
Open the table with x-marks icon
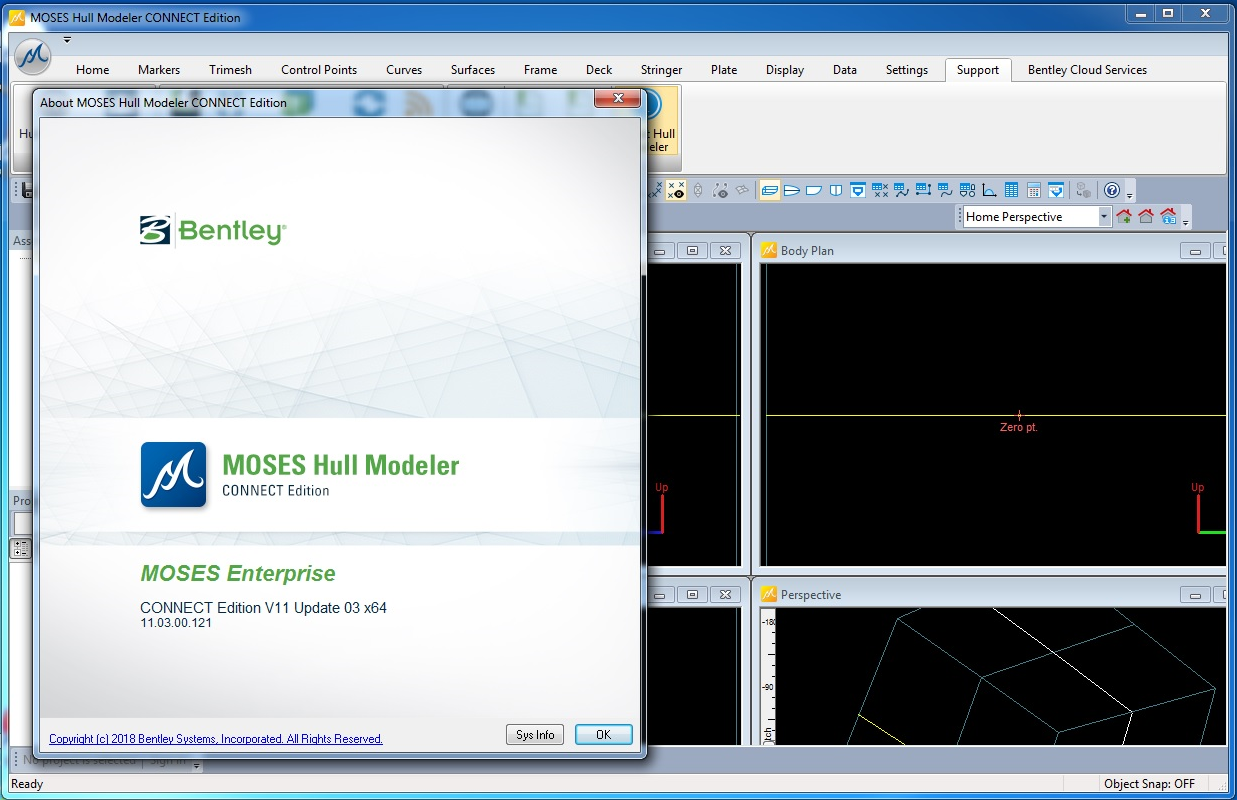tap(880, 190)
